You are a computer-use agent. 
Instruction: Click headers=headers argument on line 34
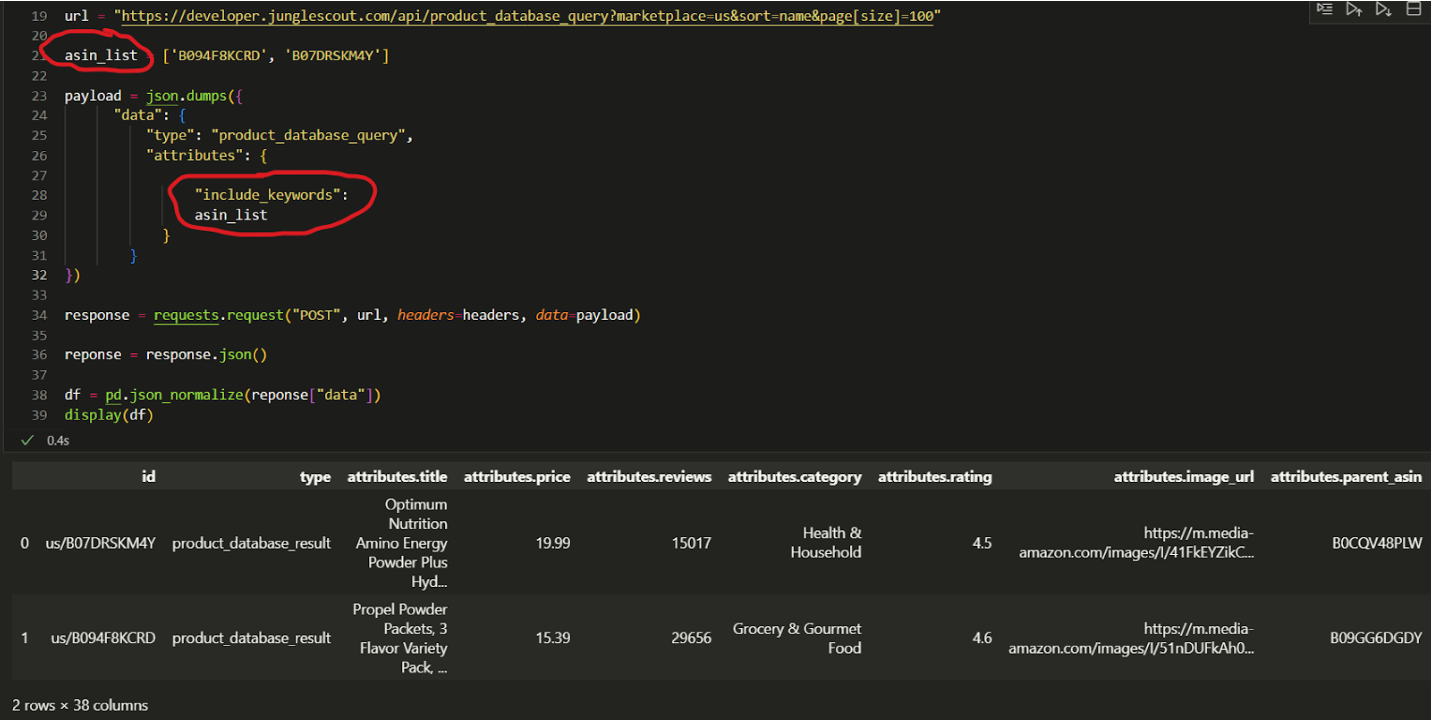[x=458, y=315]
